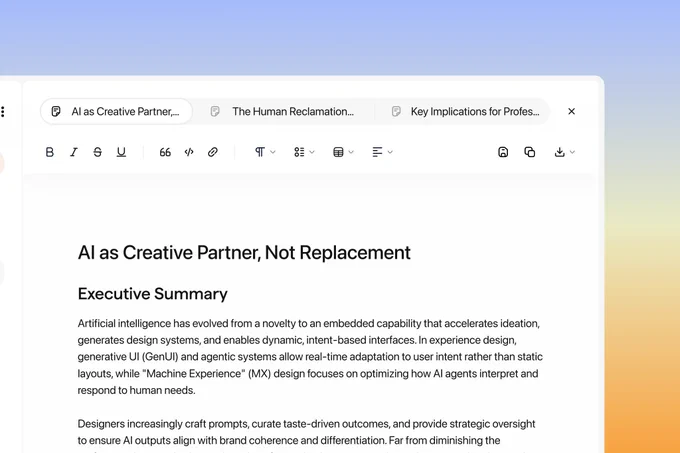The image size is (680, 453).
Task: Toggle bold formatting
Action: coord(49,152)
